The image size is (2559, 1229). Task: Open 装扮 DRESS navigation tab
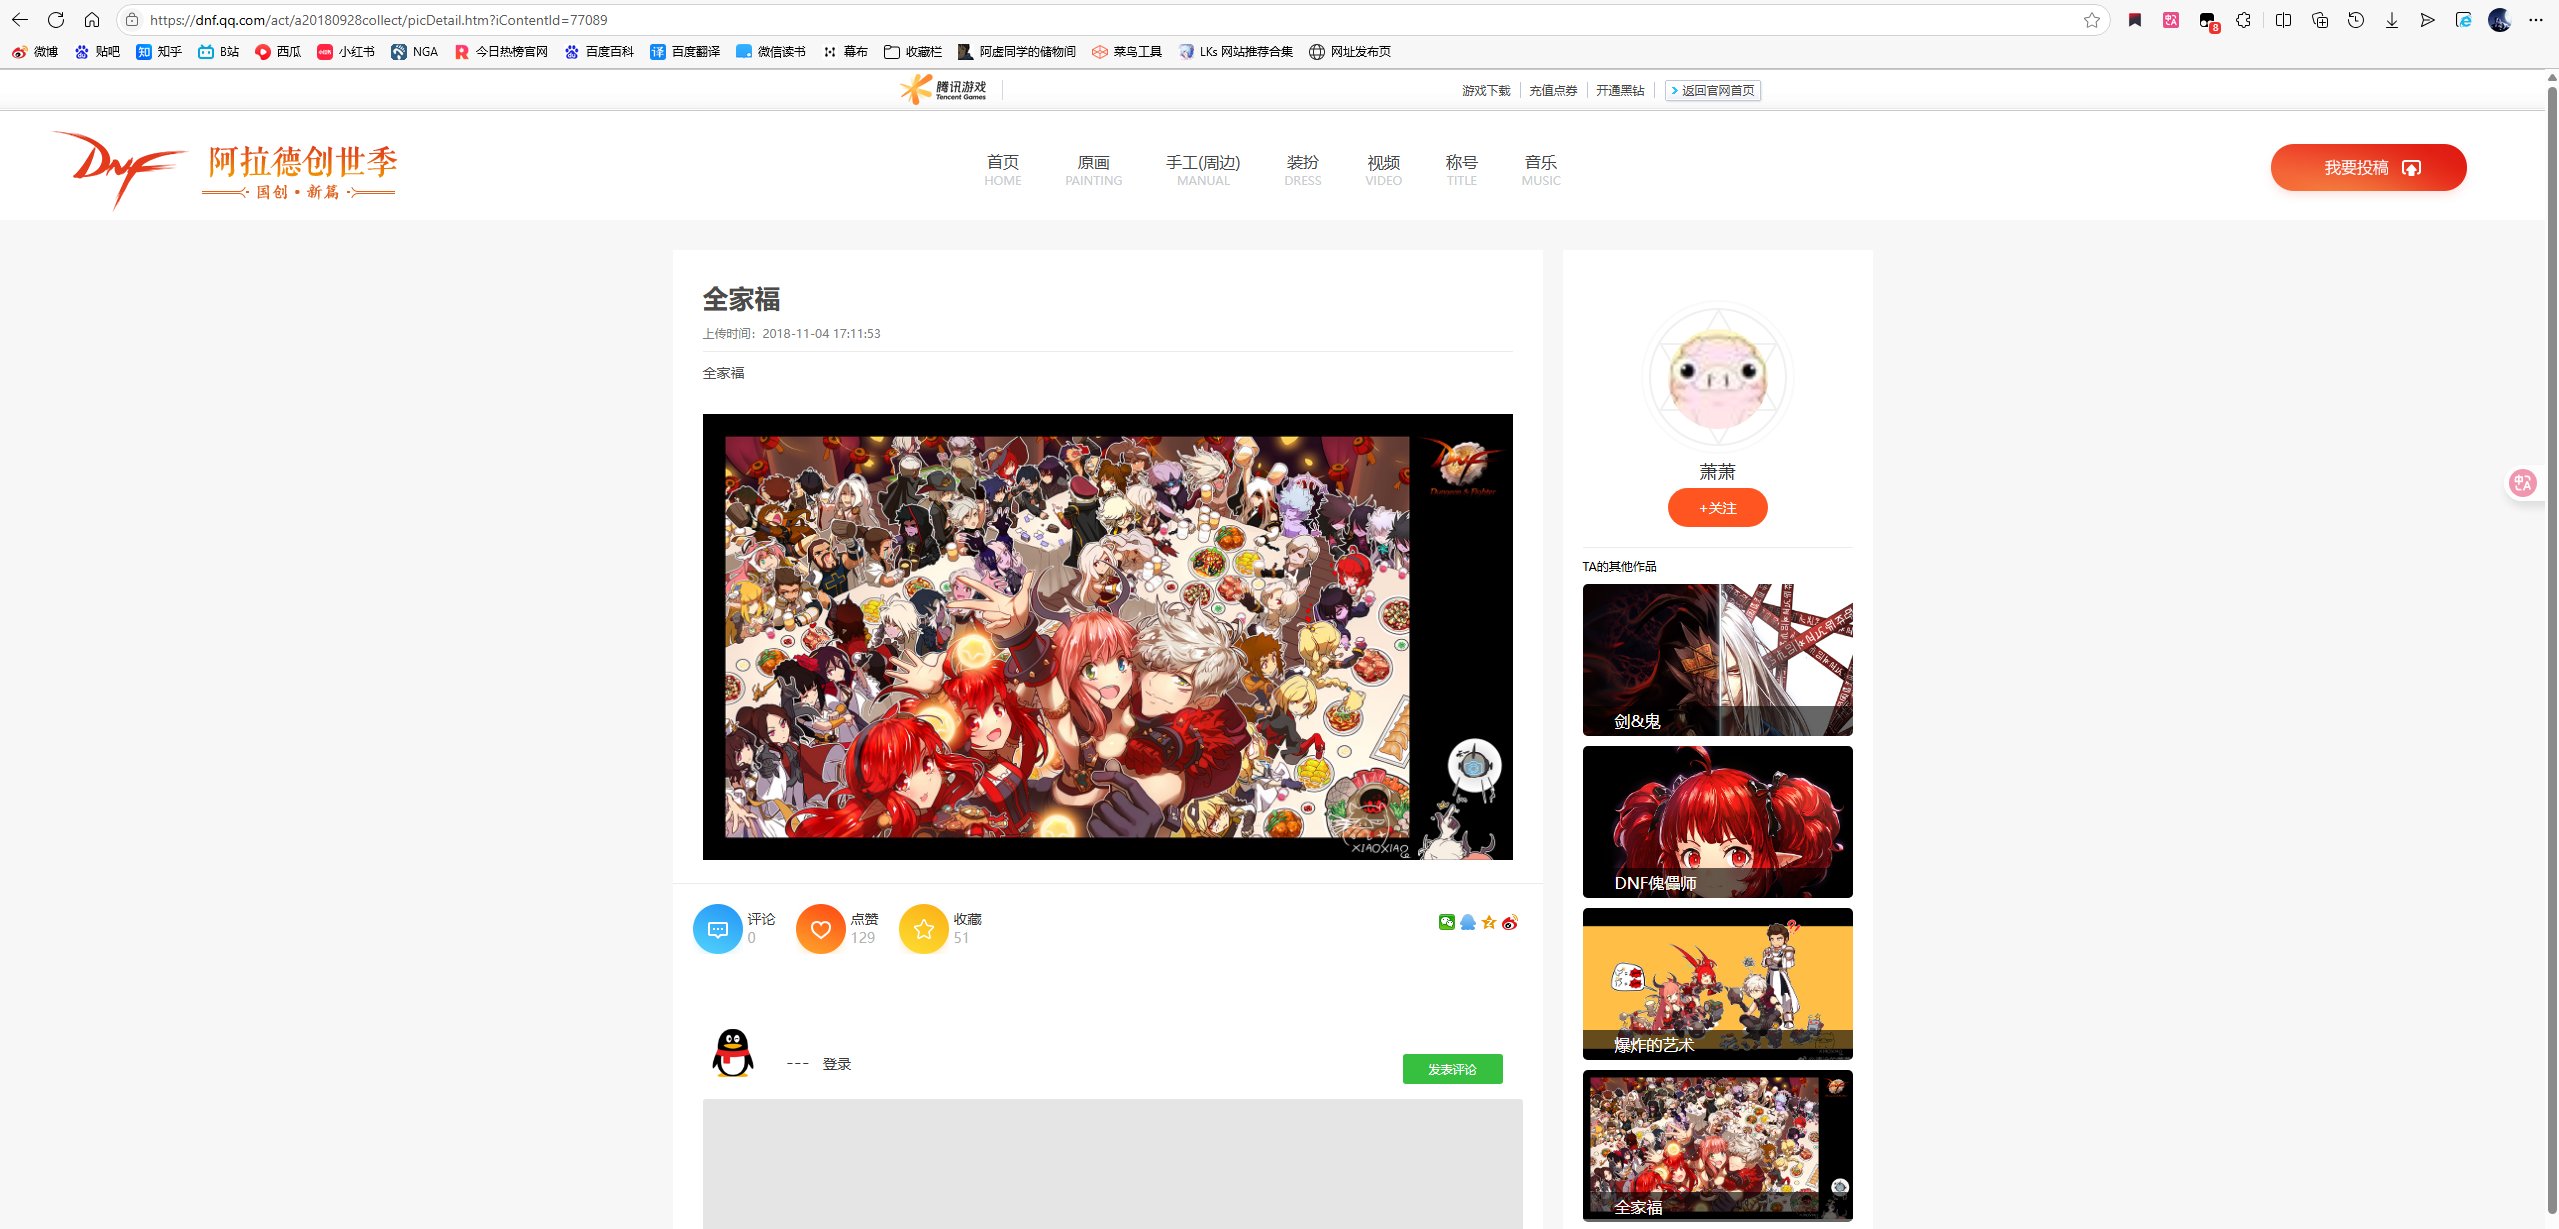pyautogui.click(x=1303, y=170)
